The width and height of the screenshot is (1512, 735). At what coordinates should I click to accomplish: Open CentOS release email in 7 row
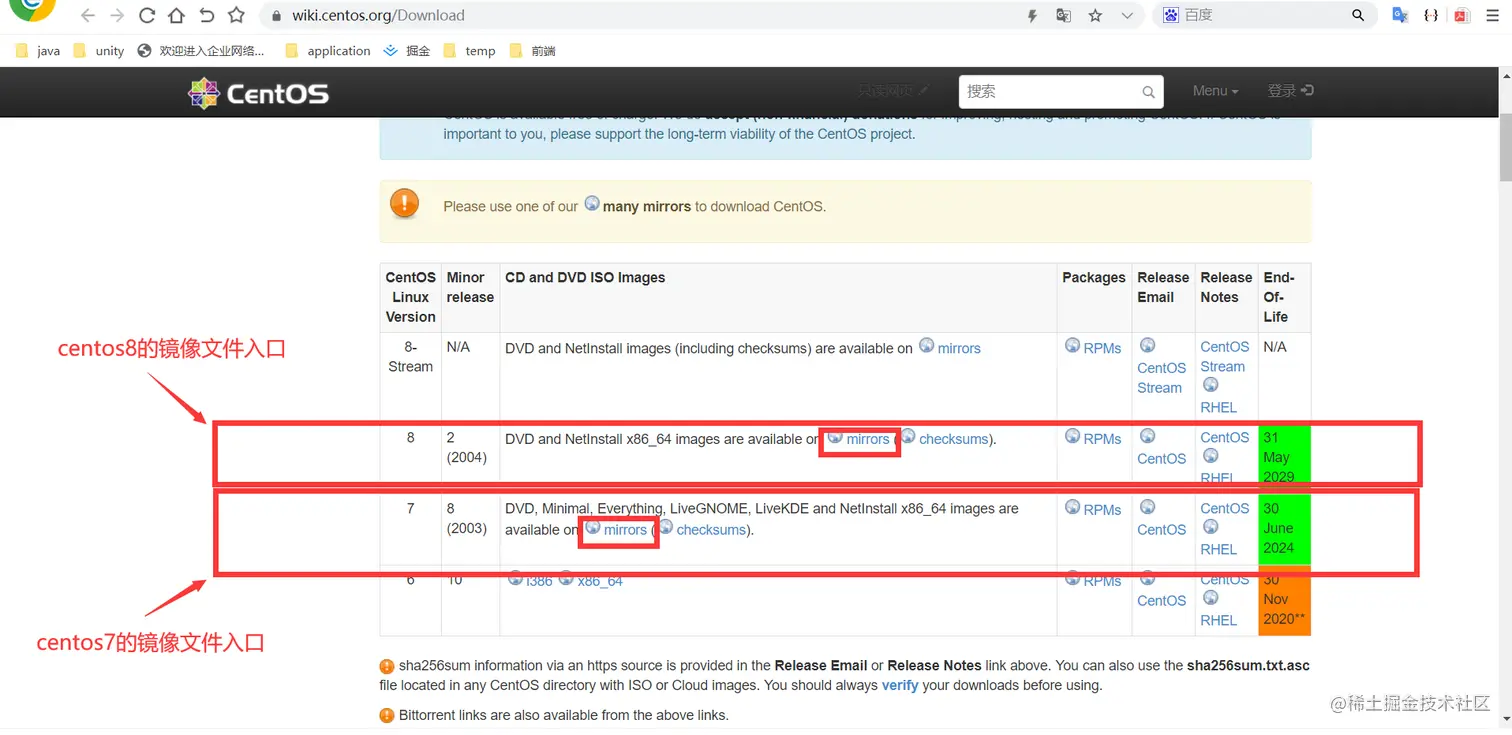[x=1161, y=530]
